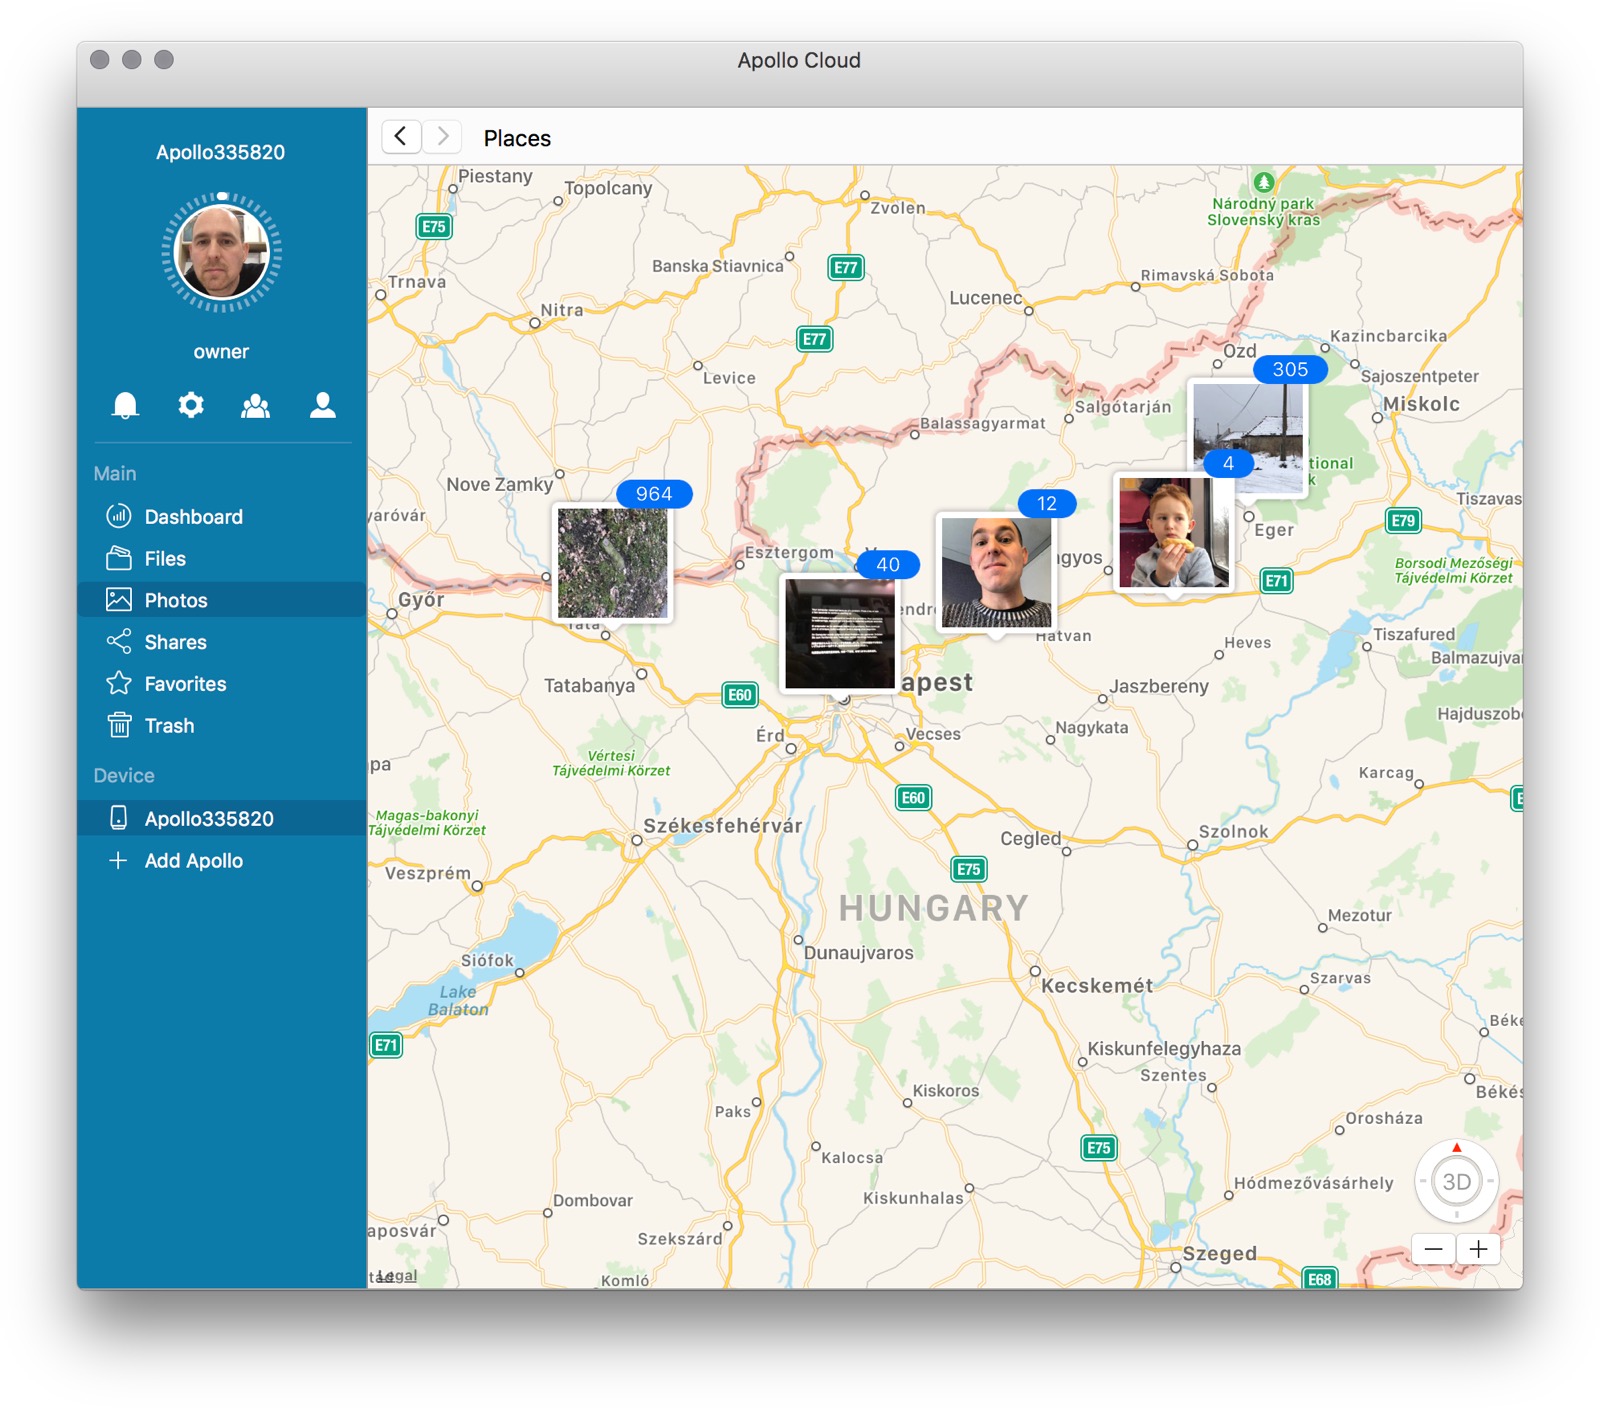Click the Miskolc city label

click(x=1422, y=404)
